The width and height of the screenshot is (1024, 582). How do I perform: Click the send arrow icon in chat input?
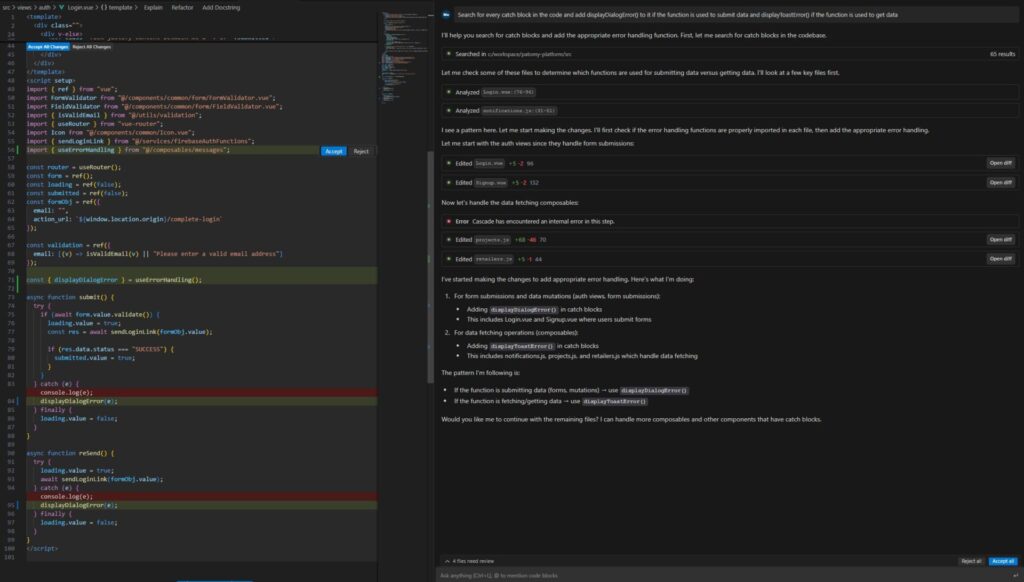pos(1015,575)
